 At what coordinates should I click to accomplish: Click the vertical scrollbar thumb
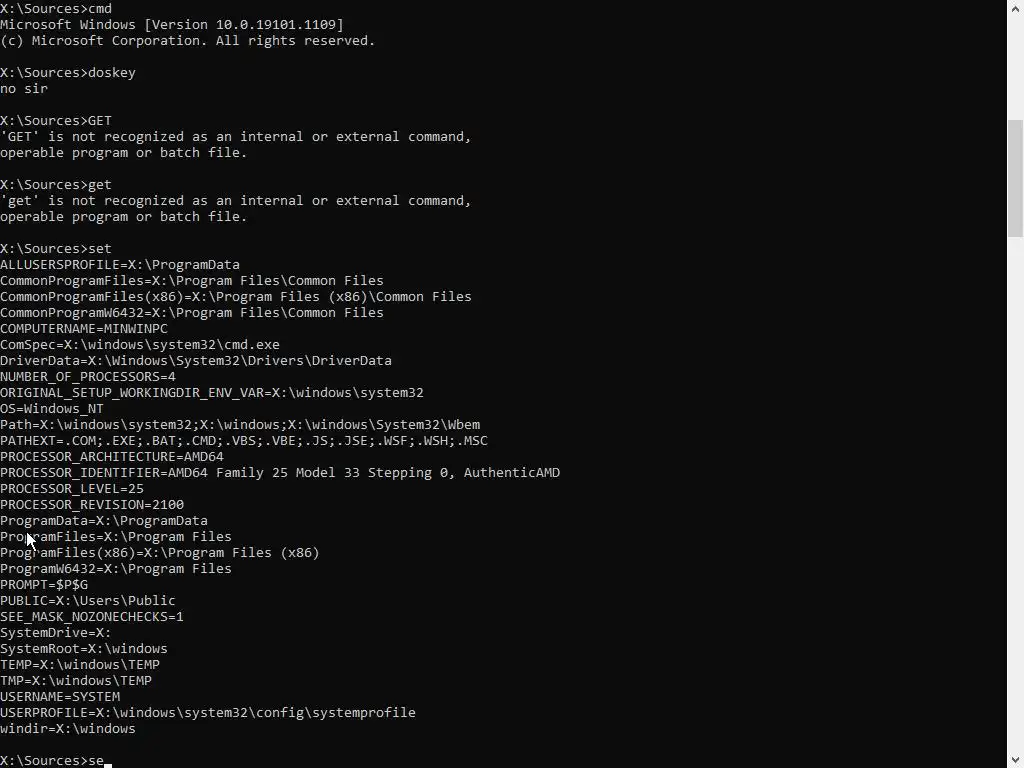tap(1015, 180)
